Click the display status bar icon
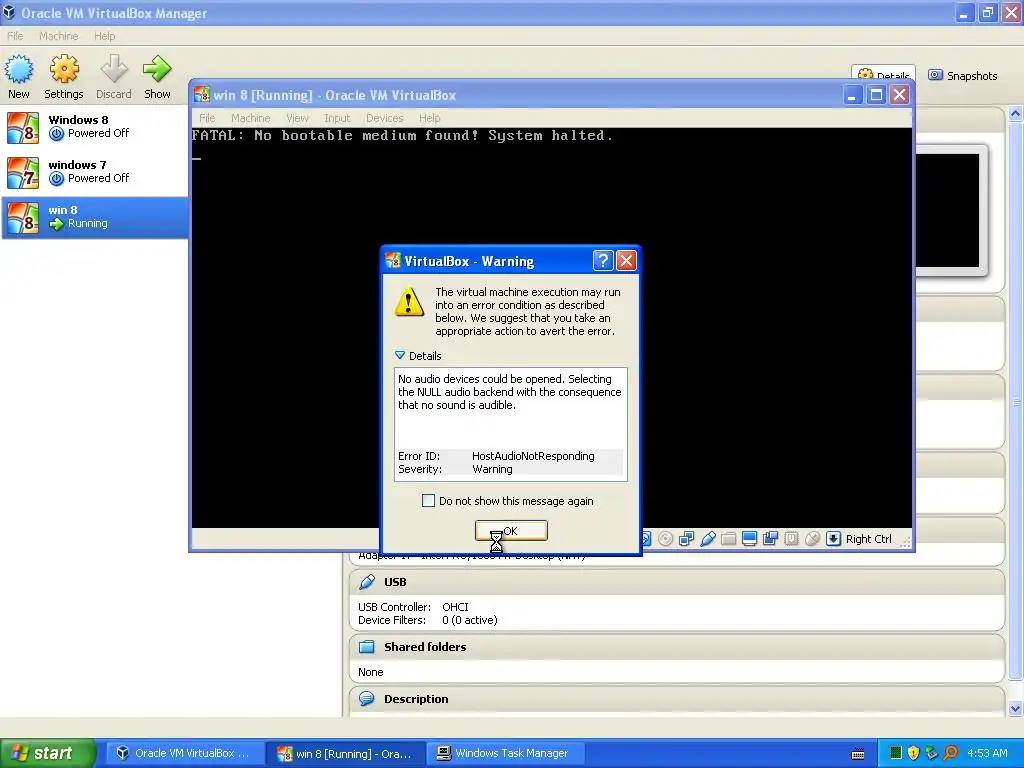The width and height of the screenshot is (1024, 768). (x=750, y=539)
